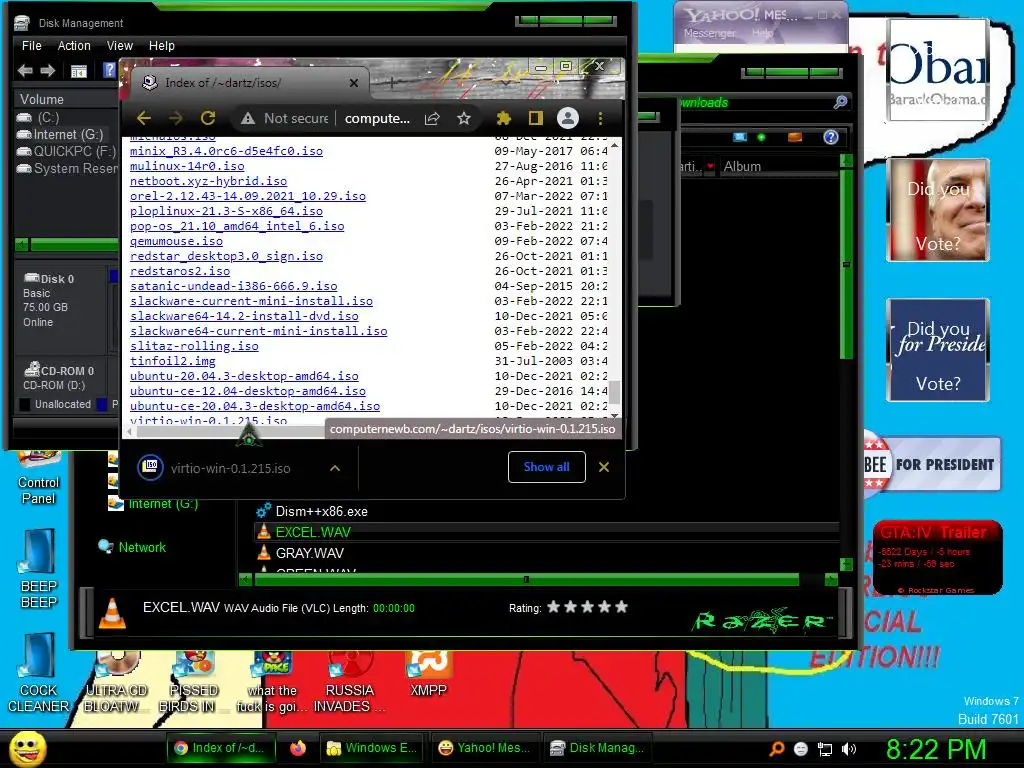Viewport: 1024px width, 768px height.
Task: Open the satanic-undead-i386-666.9.iso link
Action: [x=234, y=286]
